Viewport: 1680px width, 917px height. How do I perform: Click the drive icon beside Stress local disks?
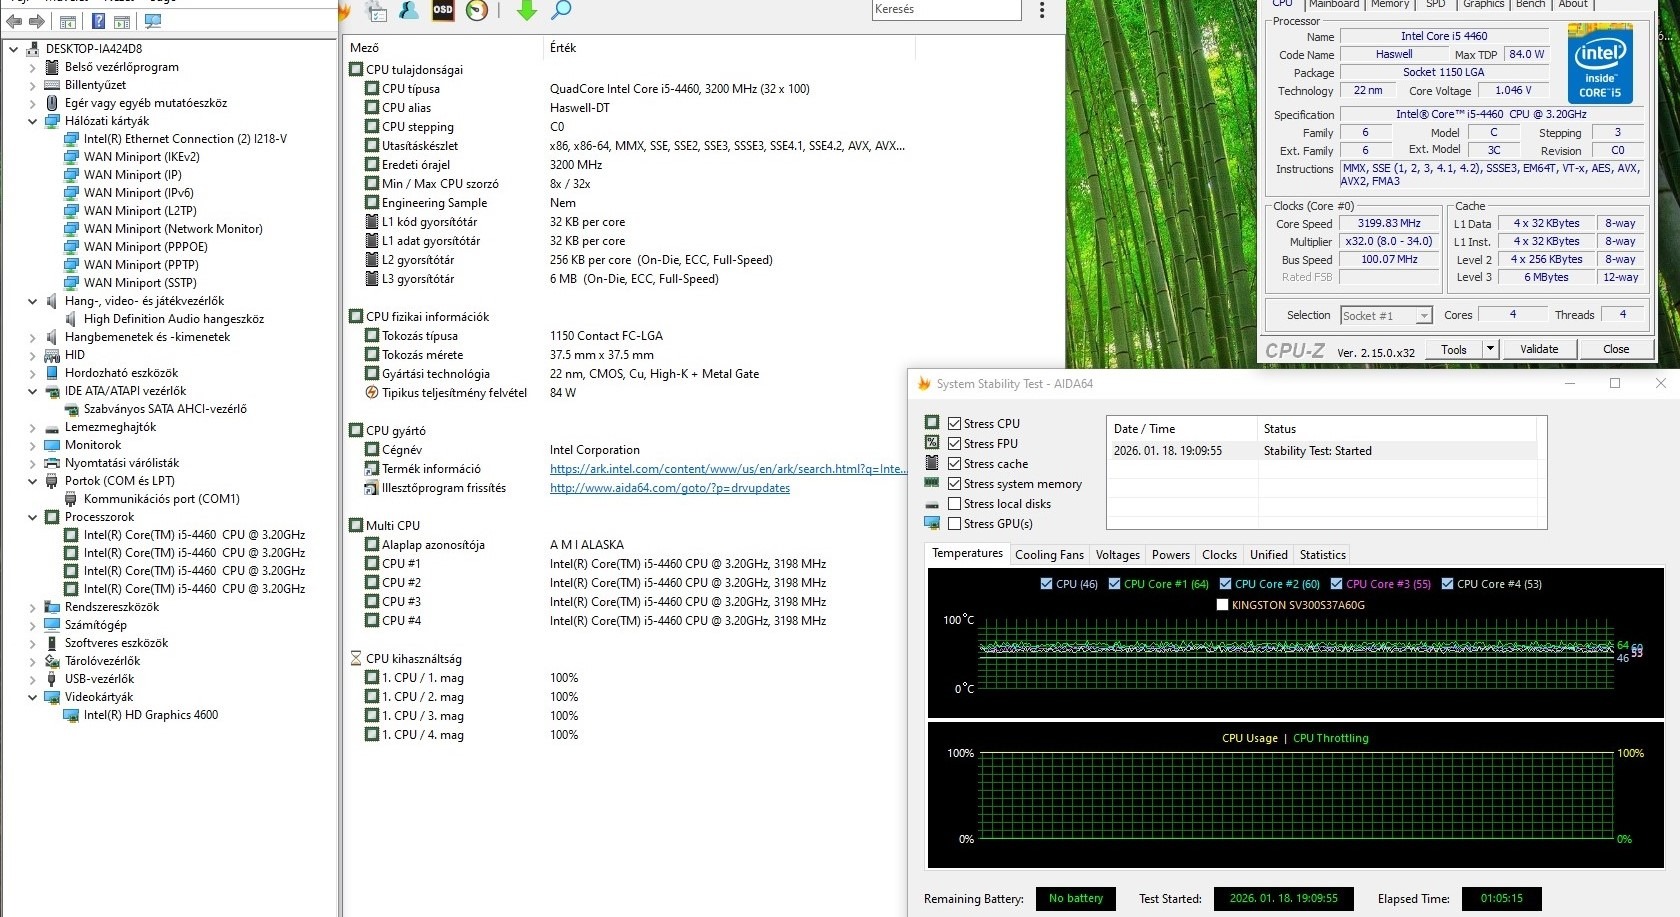[932, 504]
